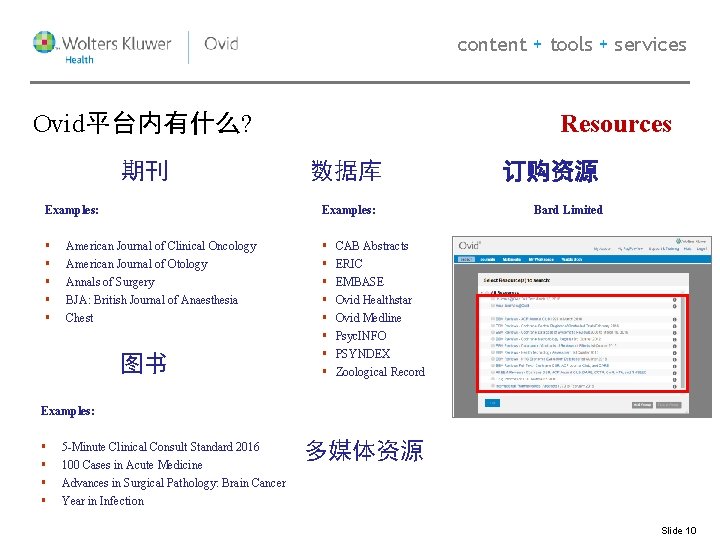Screen dimensions: 720x540
Task: Click the '多媒体资源' heading
Action: (364, 450)
